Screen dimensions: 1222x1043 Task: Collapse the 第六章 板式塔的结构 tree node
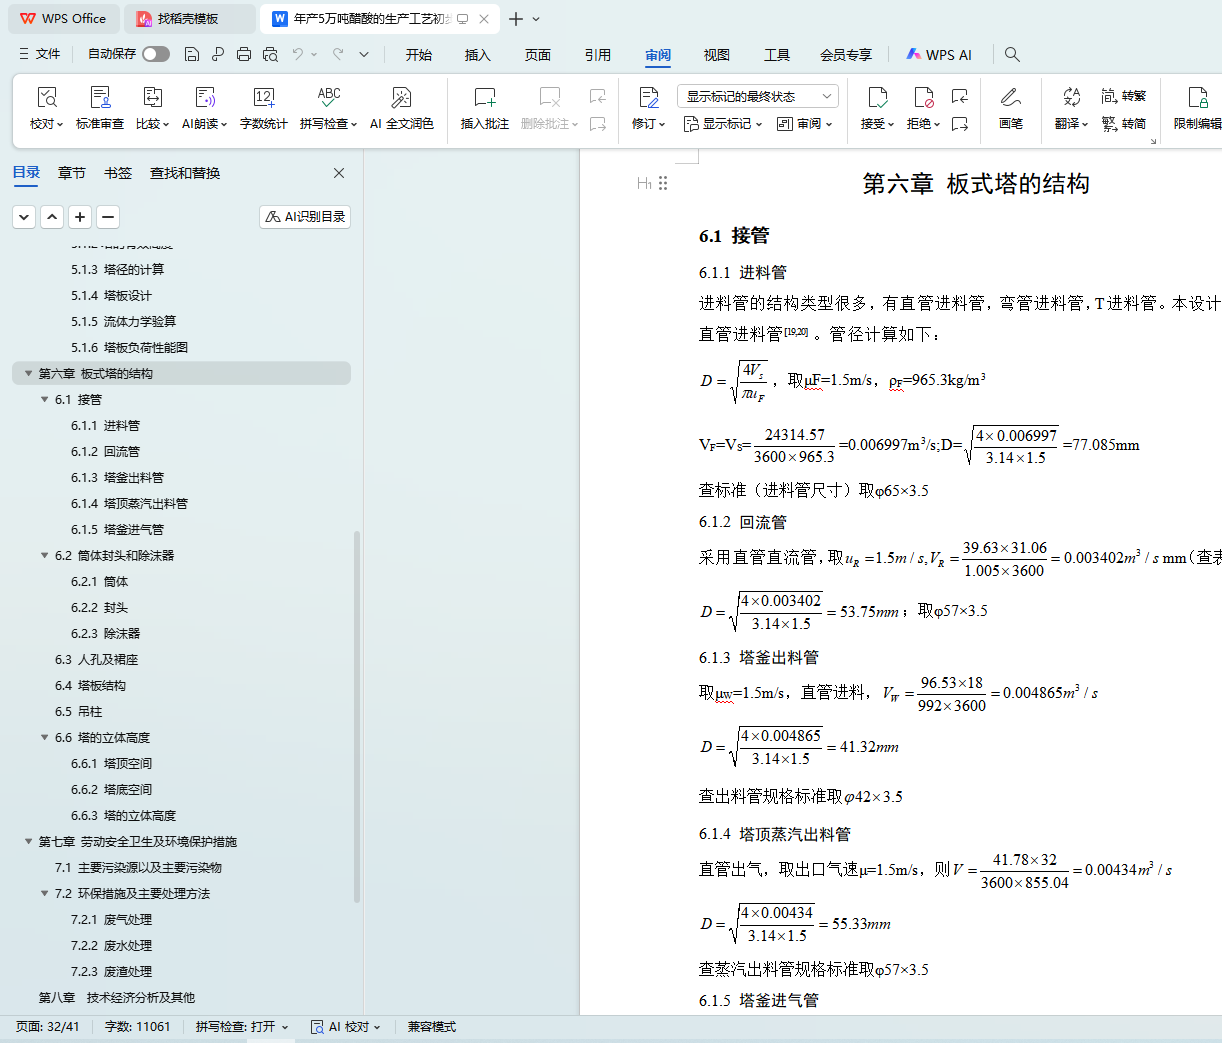coord(28,373)
